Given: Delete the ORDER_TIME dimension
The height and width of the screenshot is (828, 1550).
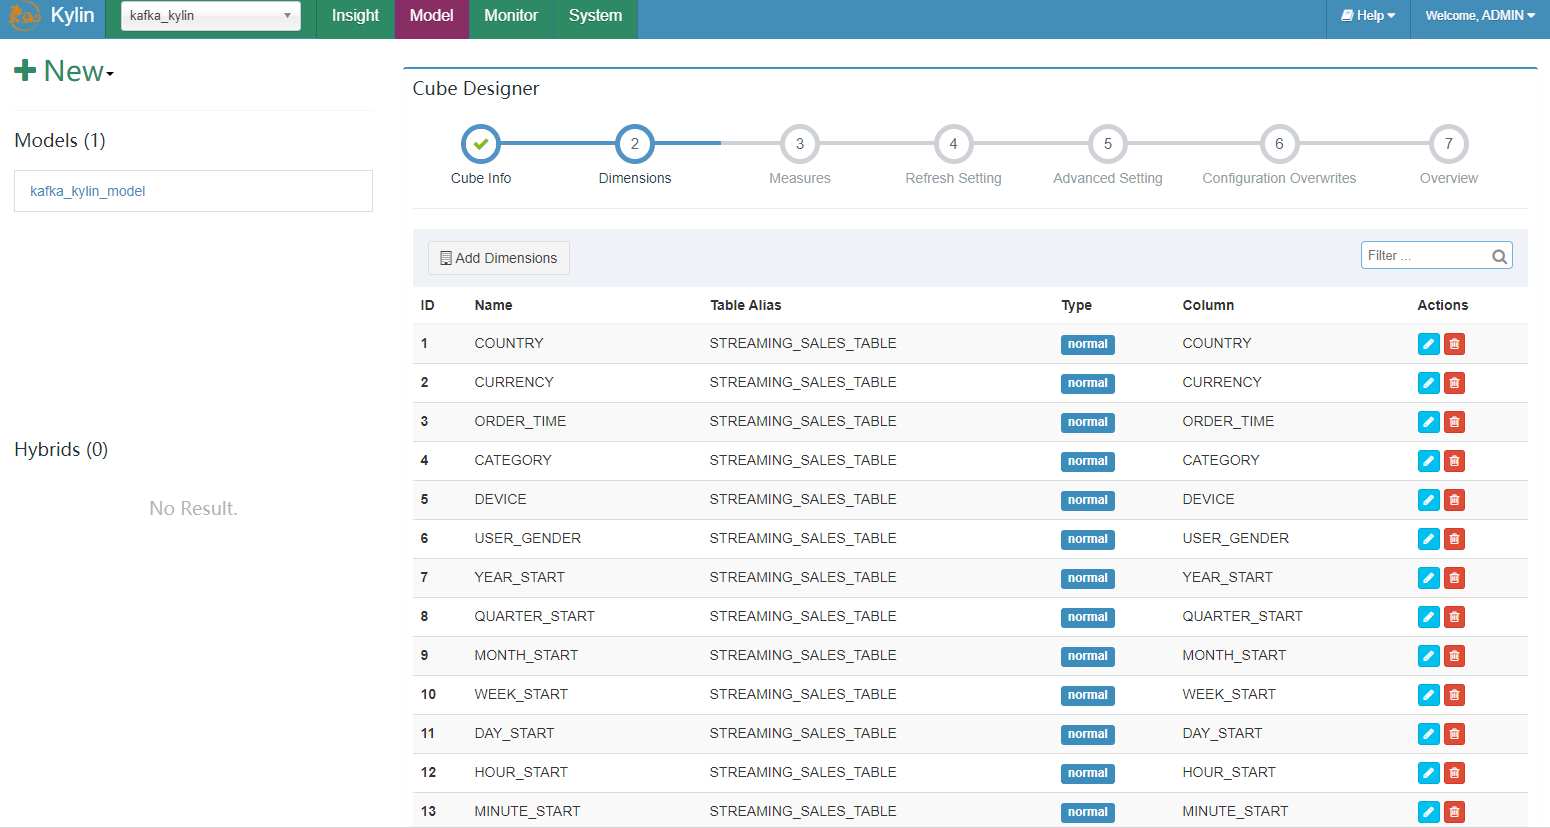Looking at the screenshot, I should [x=1454, y=422].
